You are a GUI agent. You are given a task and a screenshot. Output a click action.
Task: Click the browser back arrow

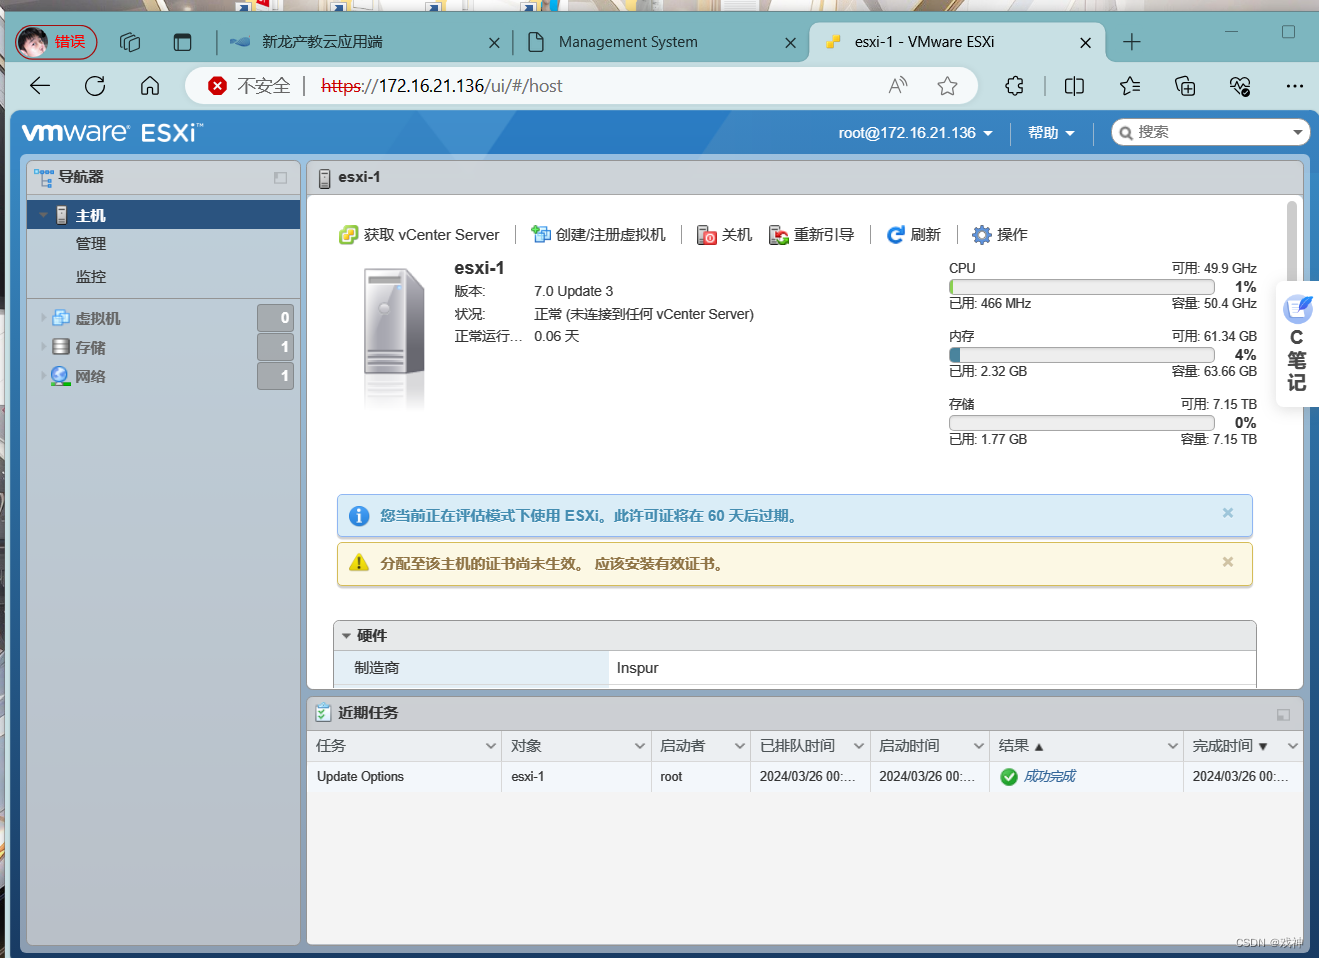click(40, 86)
